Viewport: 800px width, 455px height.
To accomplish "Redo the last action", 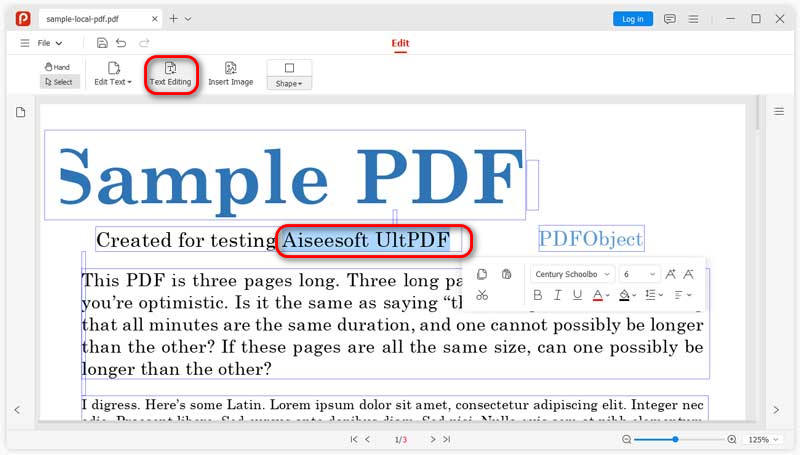I will (x=144, y=43).
